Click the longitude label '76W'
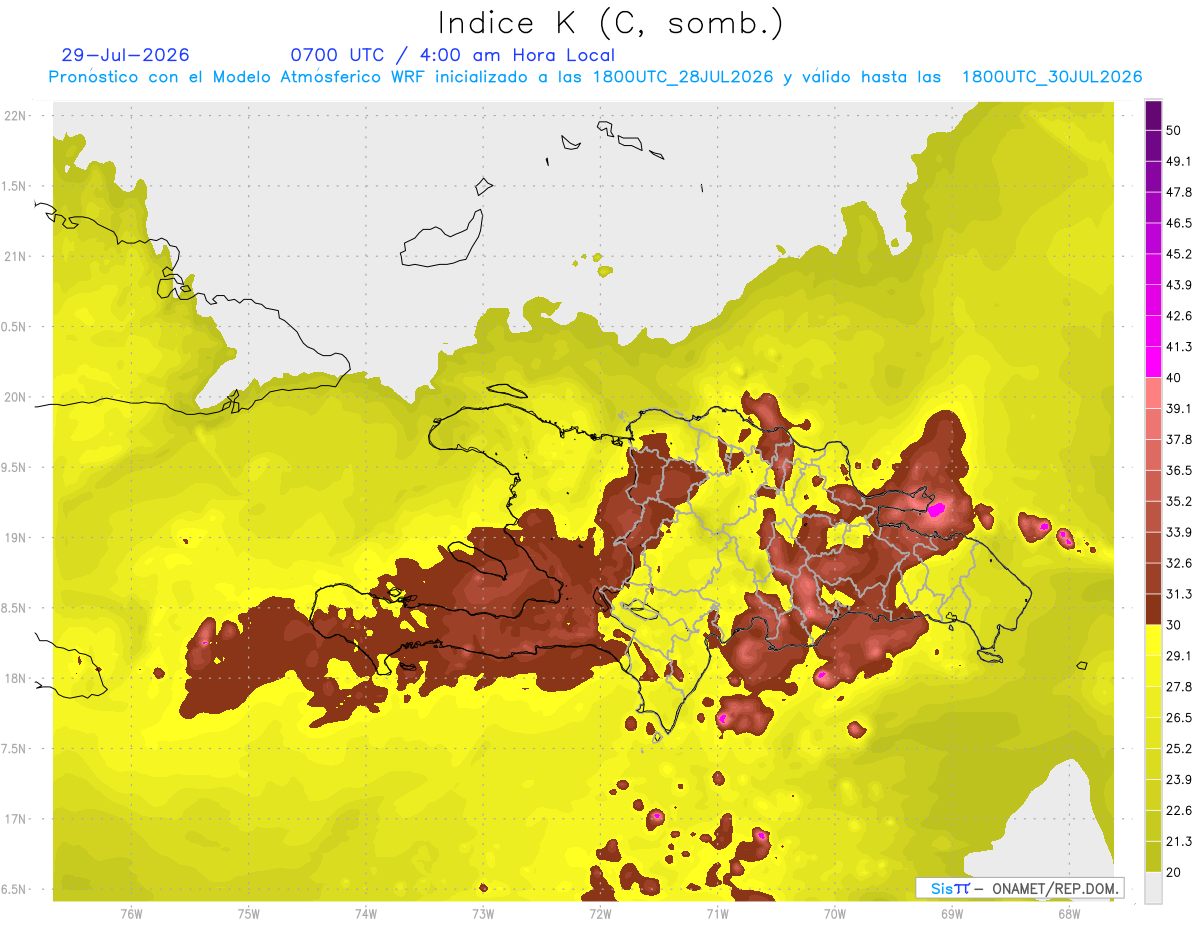This screenshot has height=927, width=1200. (x=131, y=913)
